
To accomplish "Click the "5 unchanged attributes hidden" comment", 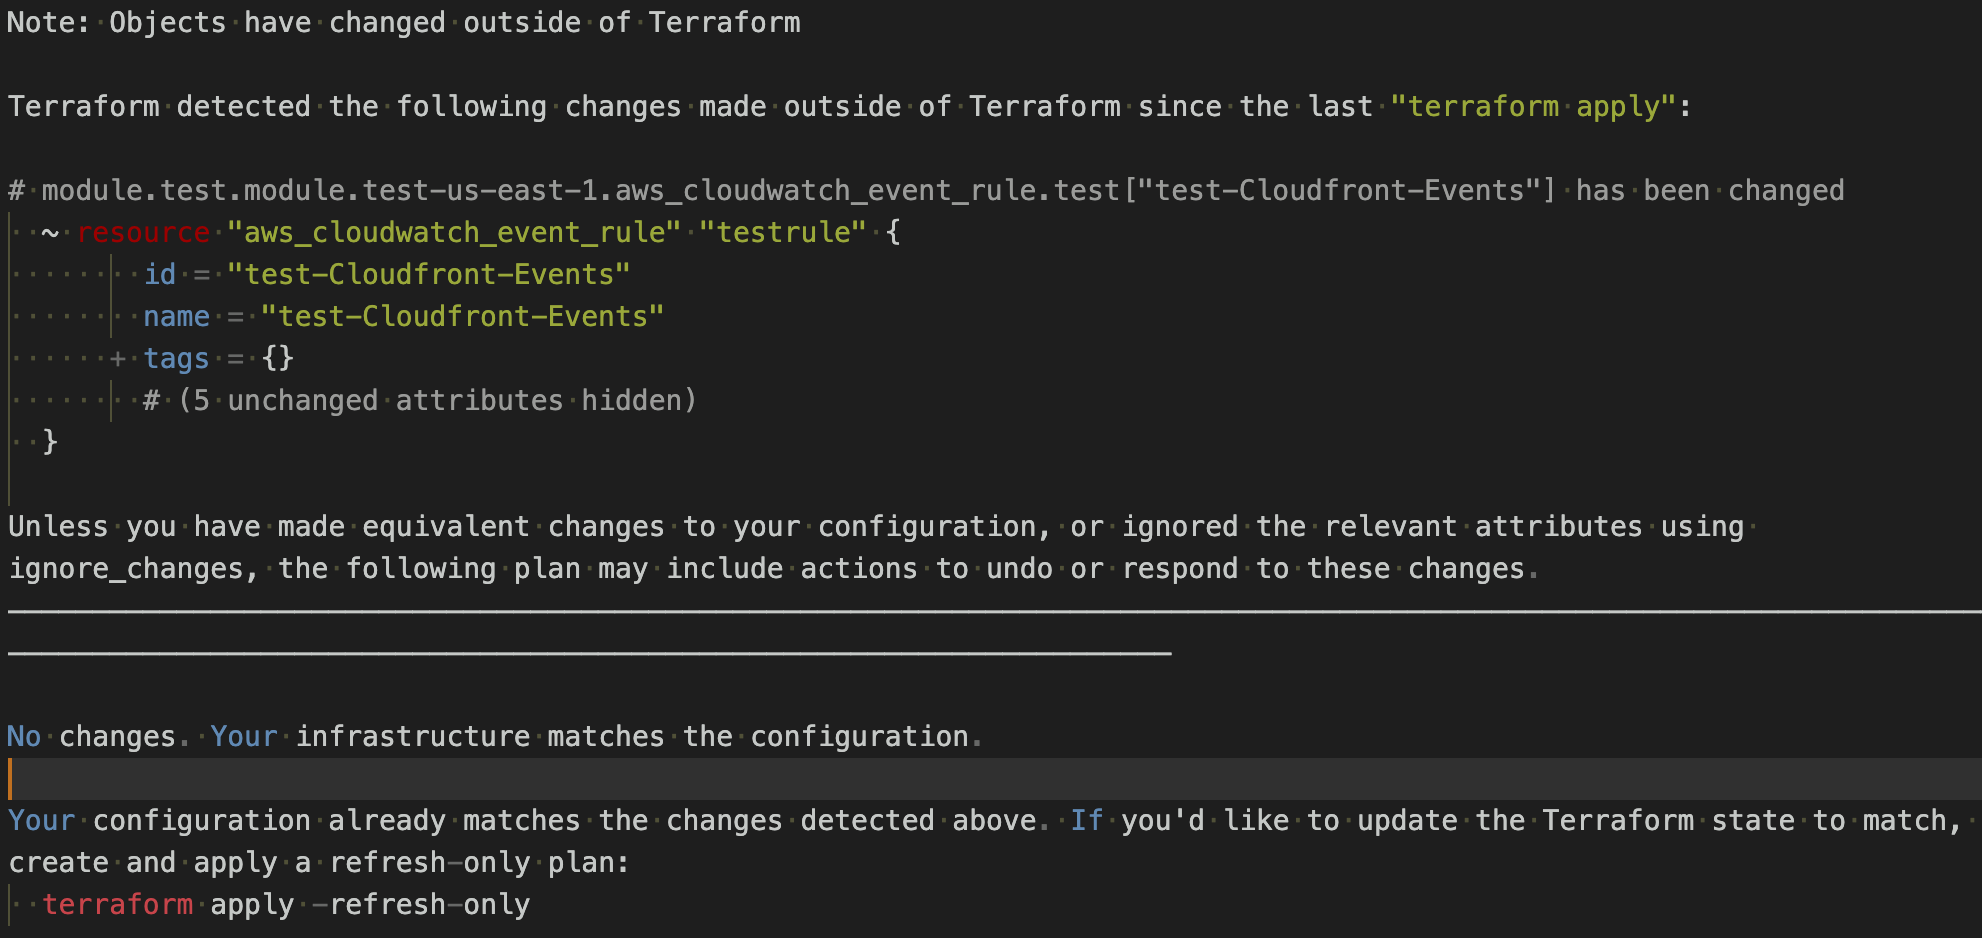I will 436,400.
